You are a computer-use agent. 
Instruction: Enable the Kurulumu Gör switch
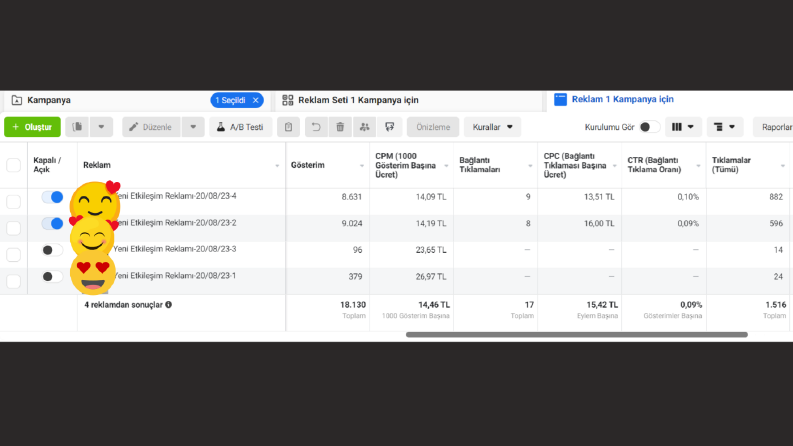point(650,127)
